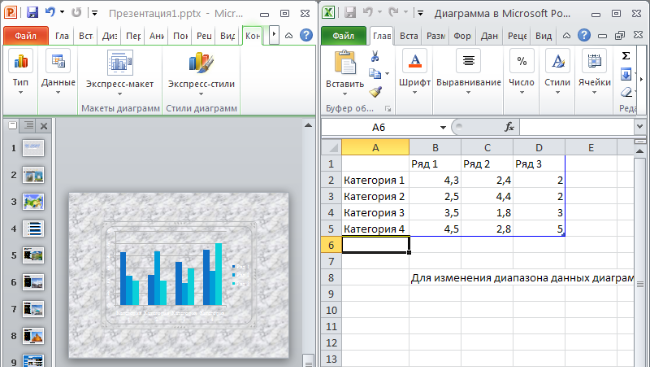Select column A header
This screenshot has height=367, width=650.
pos(376,147)
